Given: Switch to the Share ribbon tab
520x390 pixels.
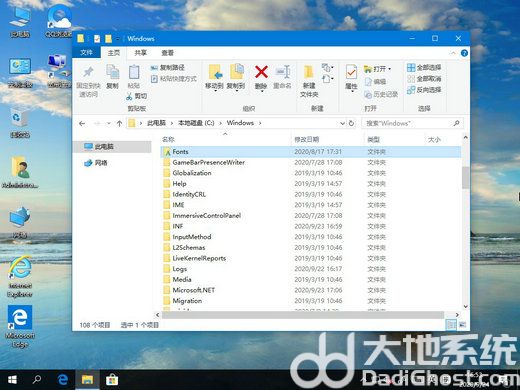Looking at the screenshot, I should pyautogui.click(x=140, y=53).
